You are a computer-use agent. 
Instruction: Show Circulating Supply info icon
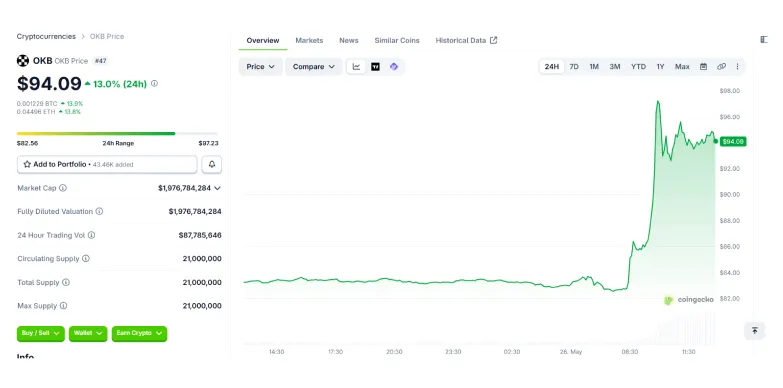click(x=86, y=259)
